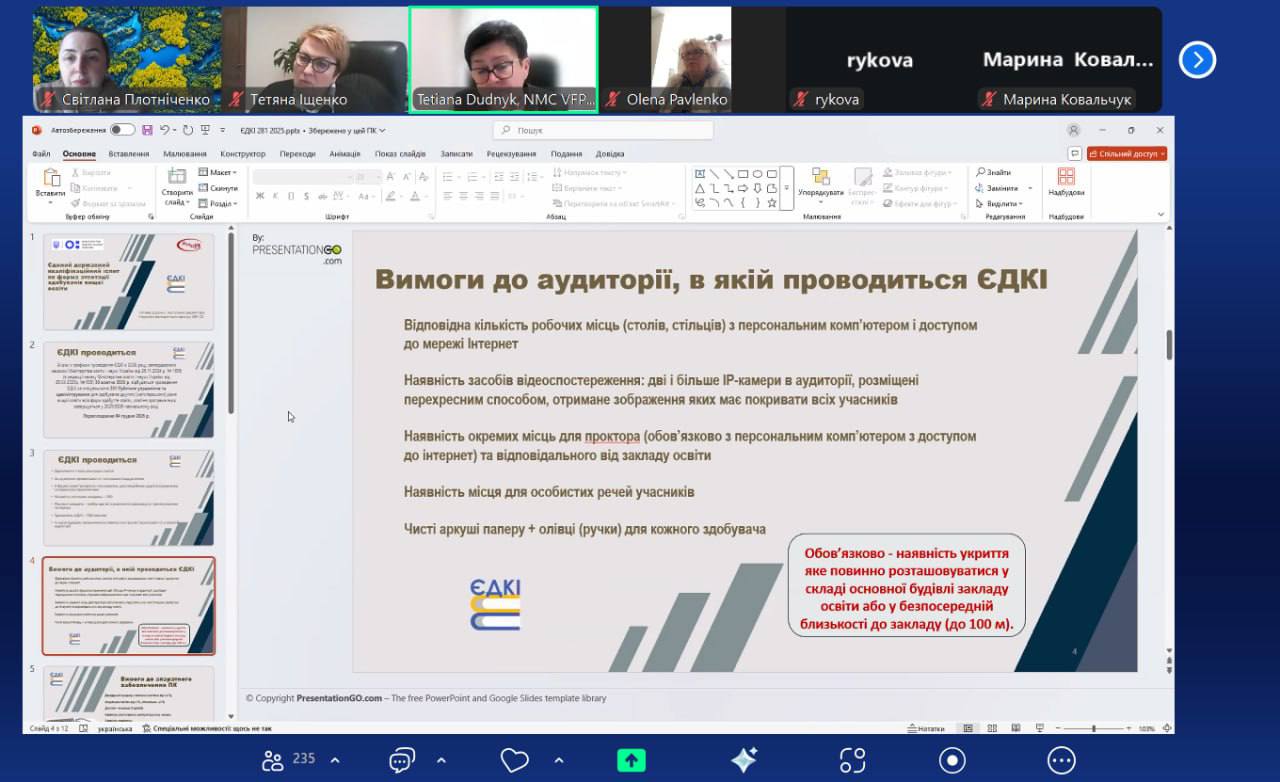Toggle italic (К) formatting

pyautogui.click(x=275, y=196)
